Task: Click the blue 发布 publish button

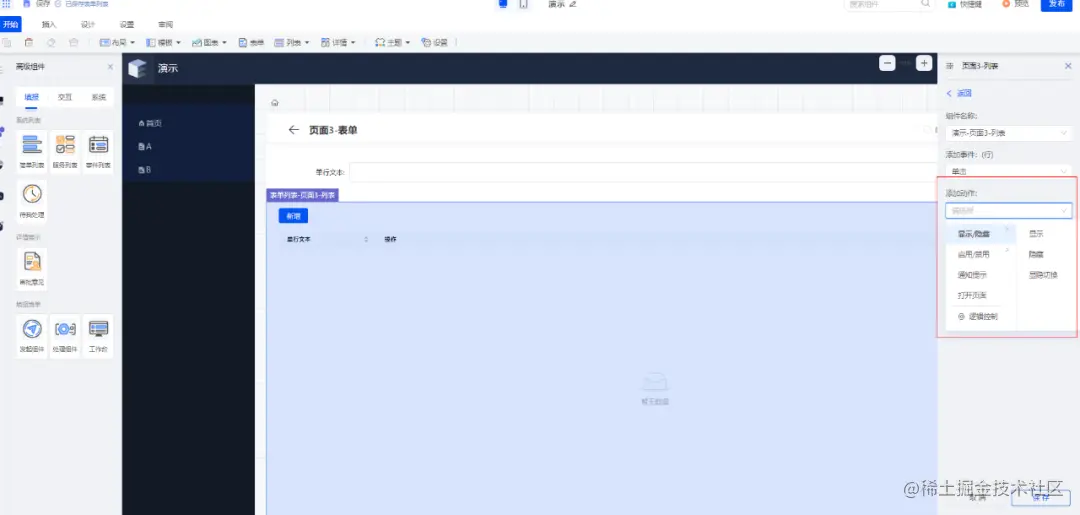Action: coord(1057,5)
